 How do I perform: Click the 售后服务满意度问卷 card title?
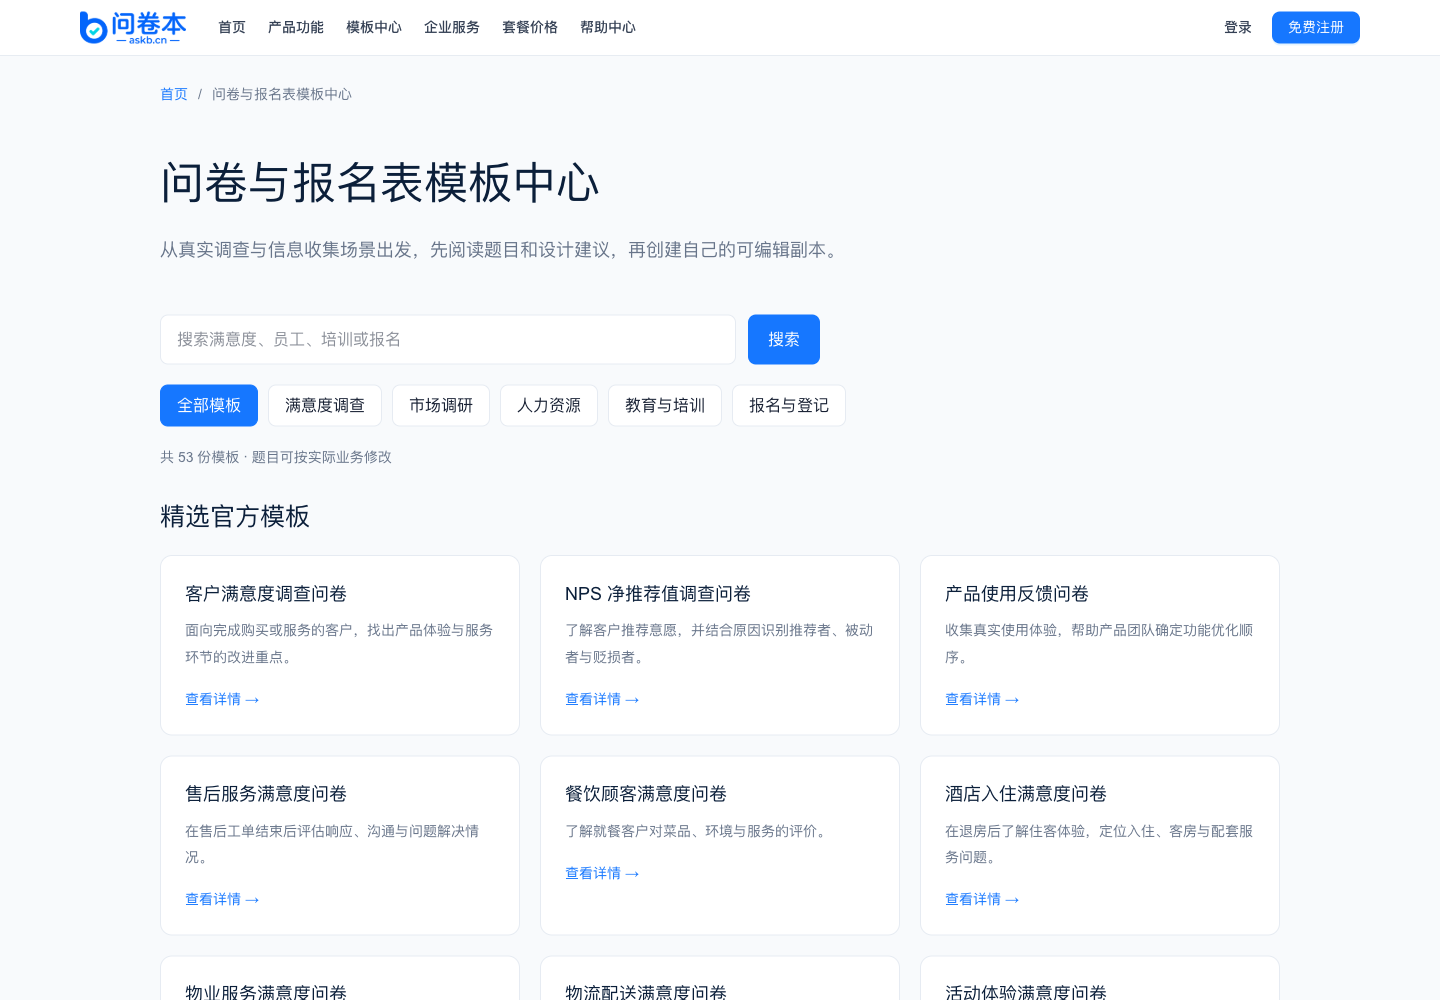(x=266, y=794)
